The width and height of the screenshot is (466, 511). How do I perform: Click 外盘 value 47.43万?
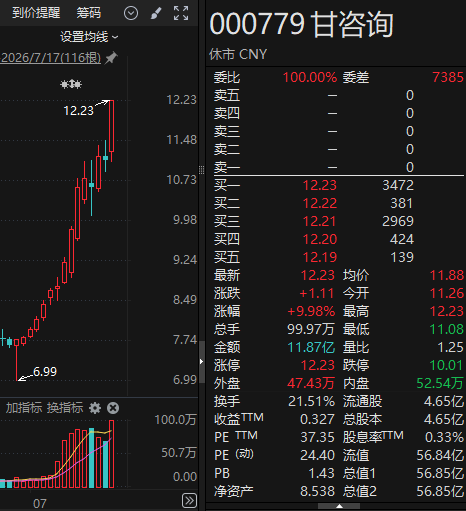coord(311,383)
